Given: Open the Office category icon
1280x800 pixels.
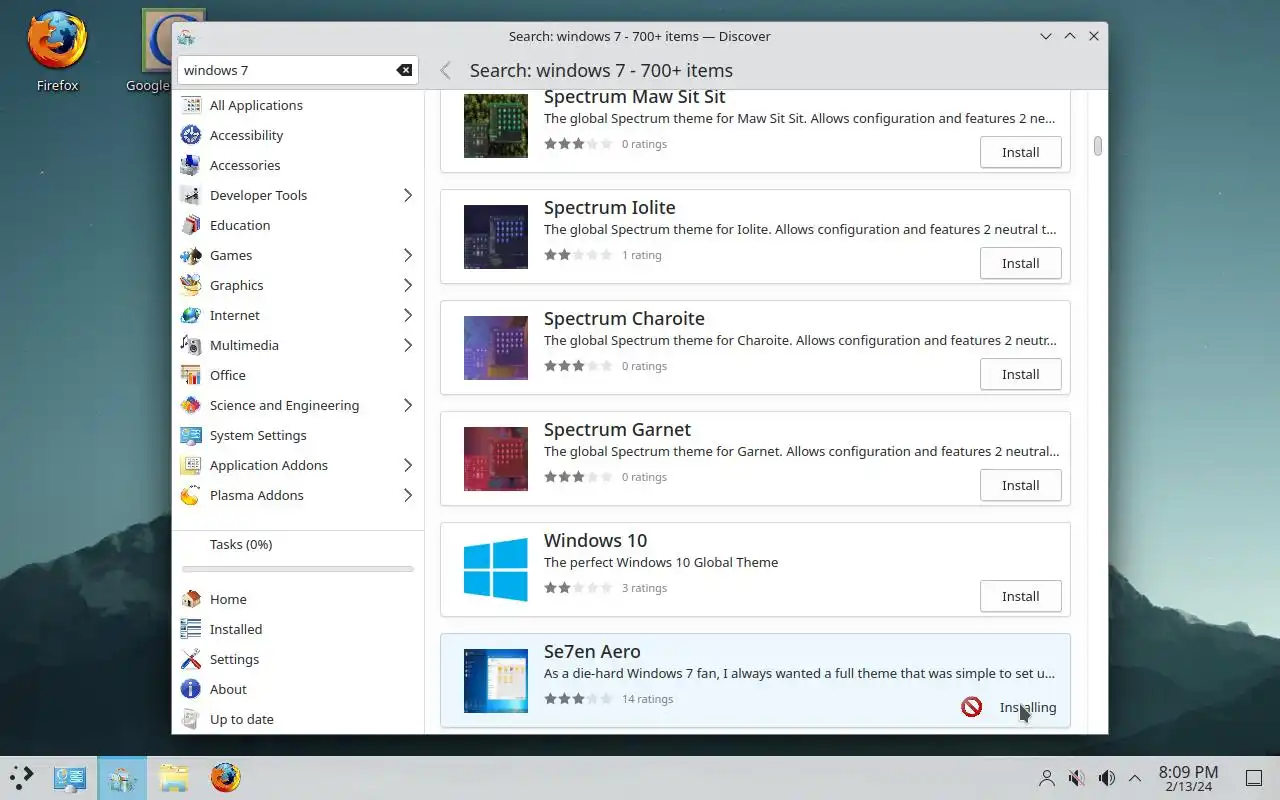Looking at the screenshot, I should pyautogui.click(x=191, y=375).
